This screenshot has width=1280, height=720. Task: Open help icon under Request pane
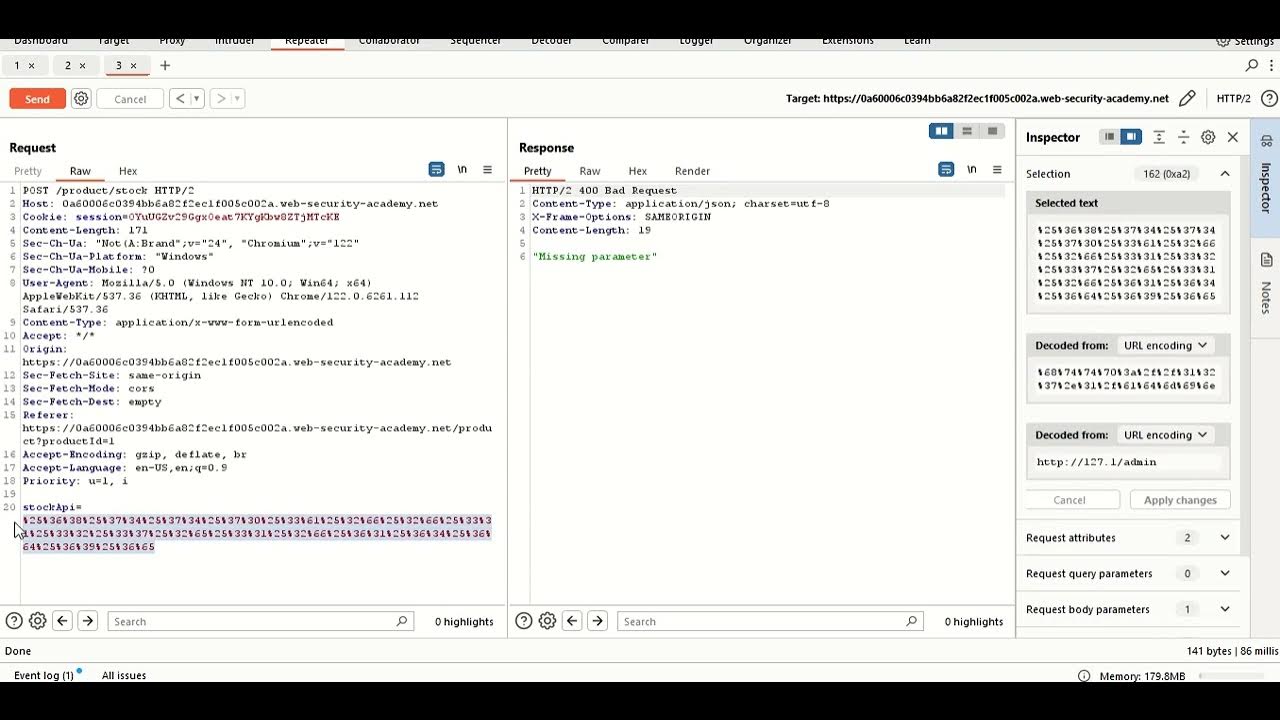tap(14, 621)
